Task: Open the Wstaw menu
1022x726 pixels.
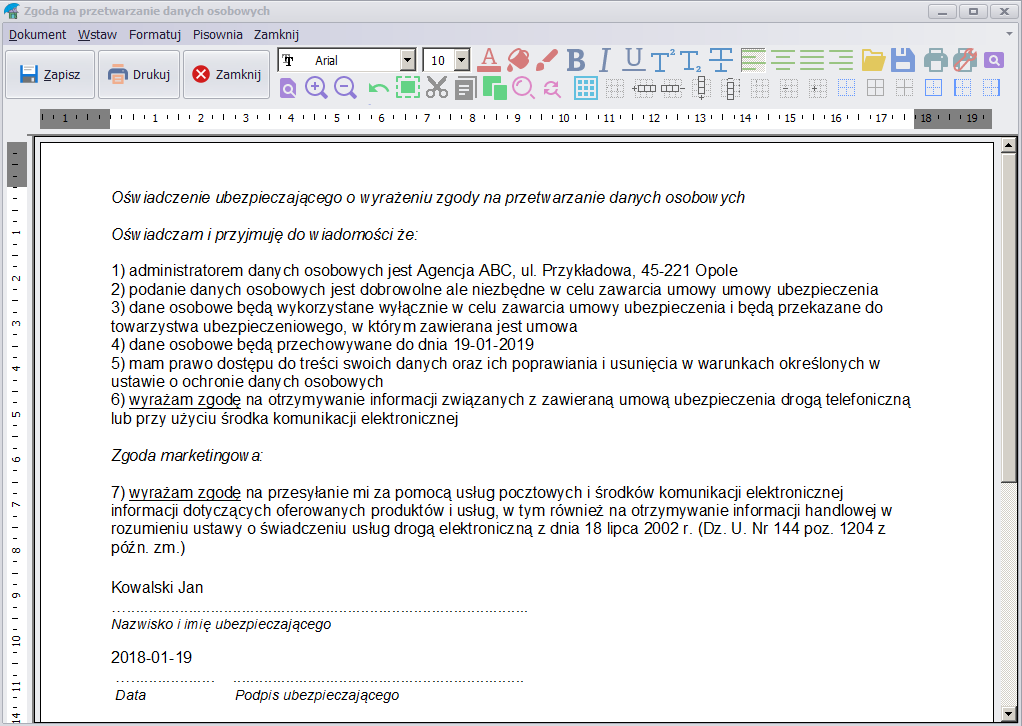Action: coord(97,35)
